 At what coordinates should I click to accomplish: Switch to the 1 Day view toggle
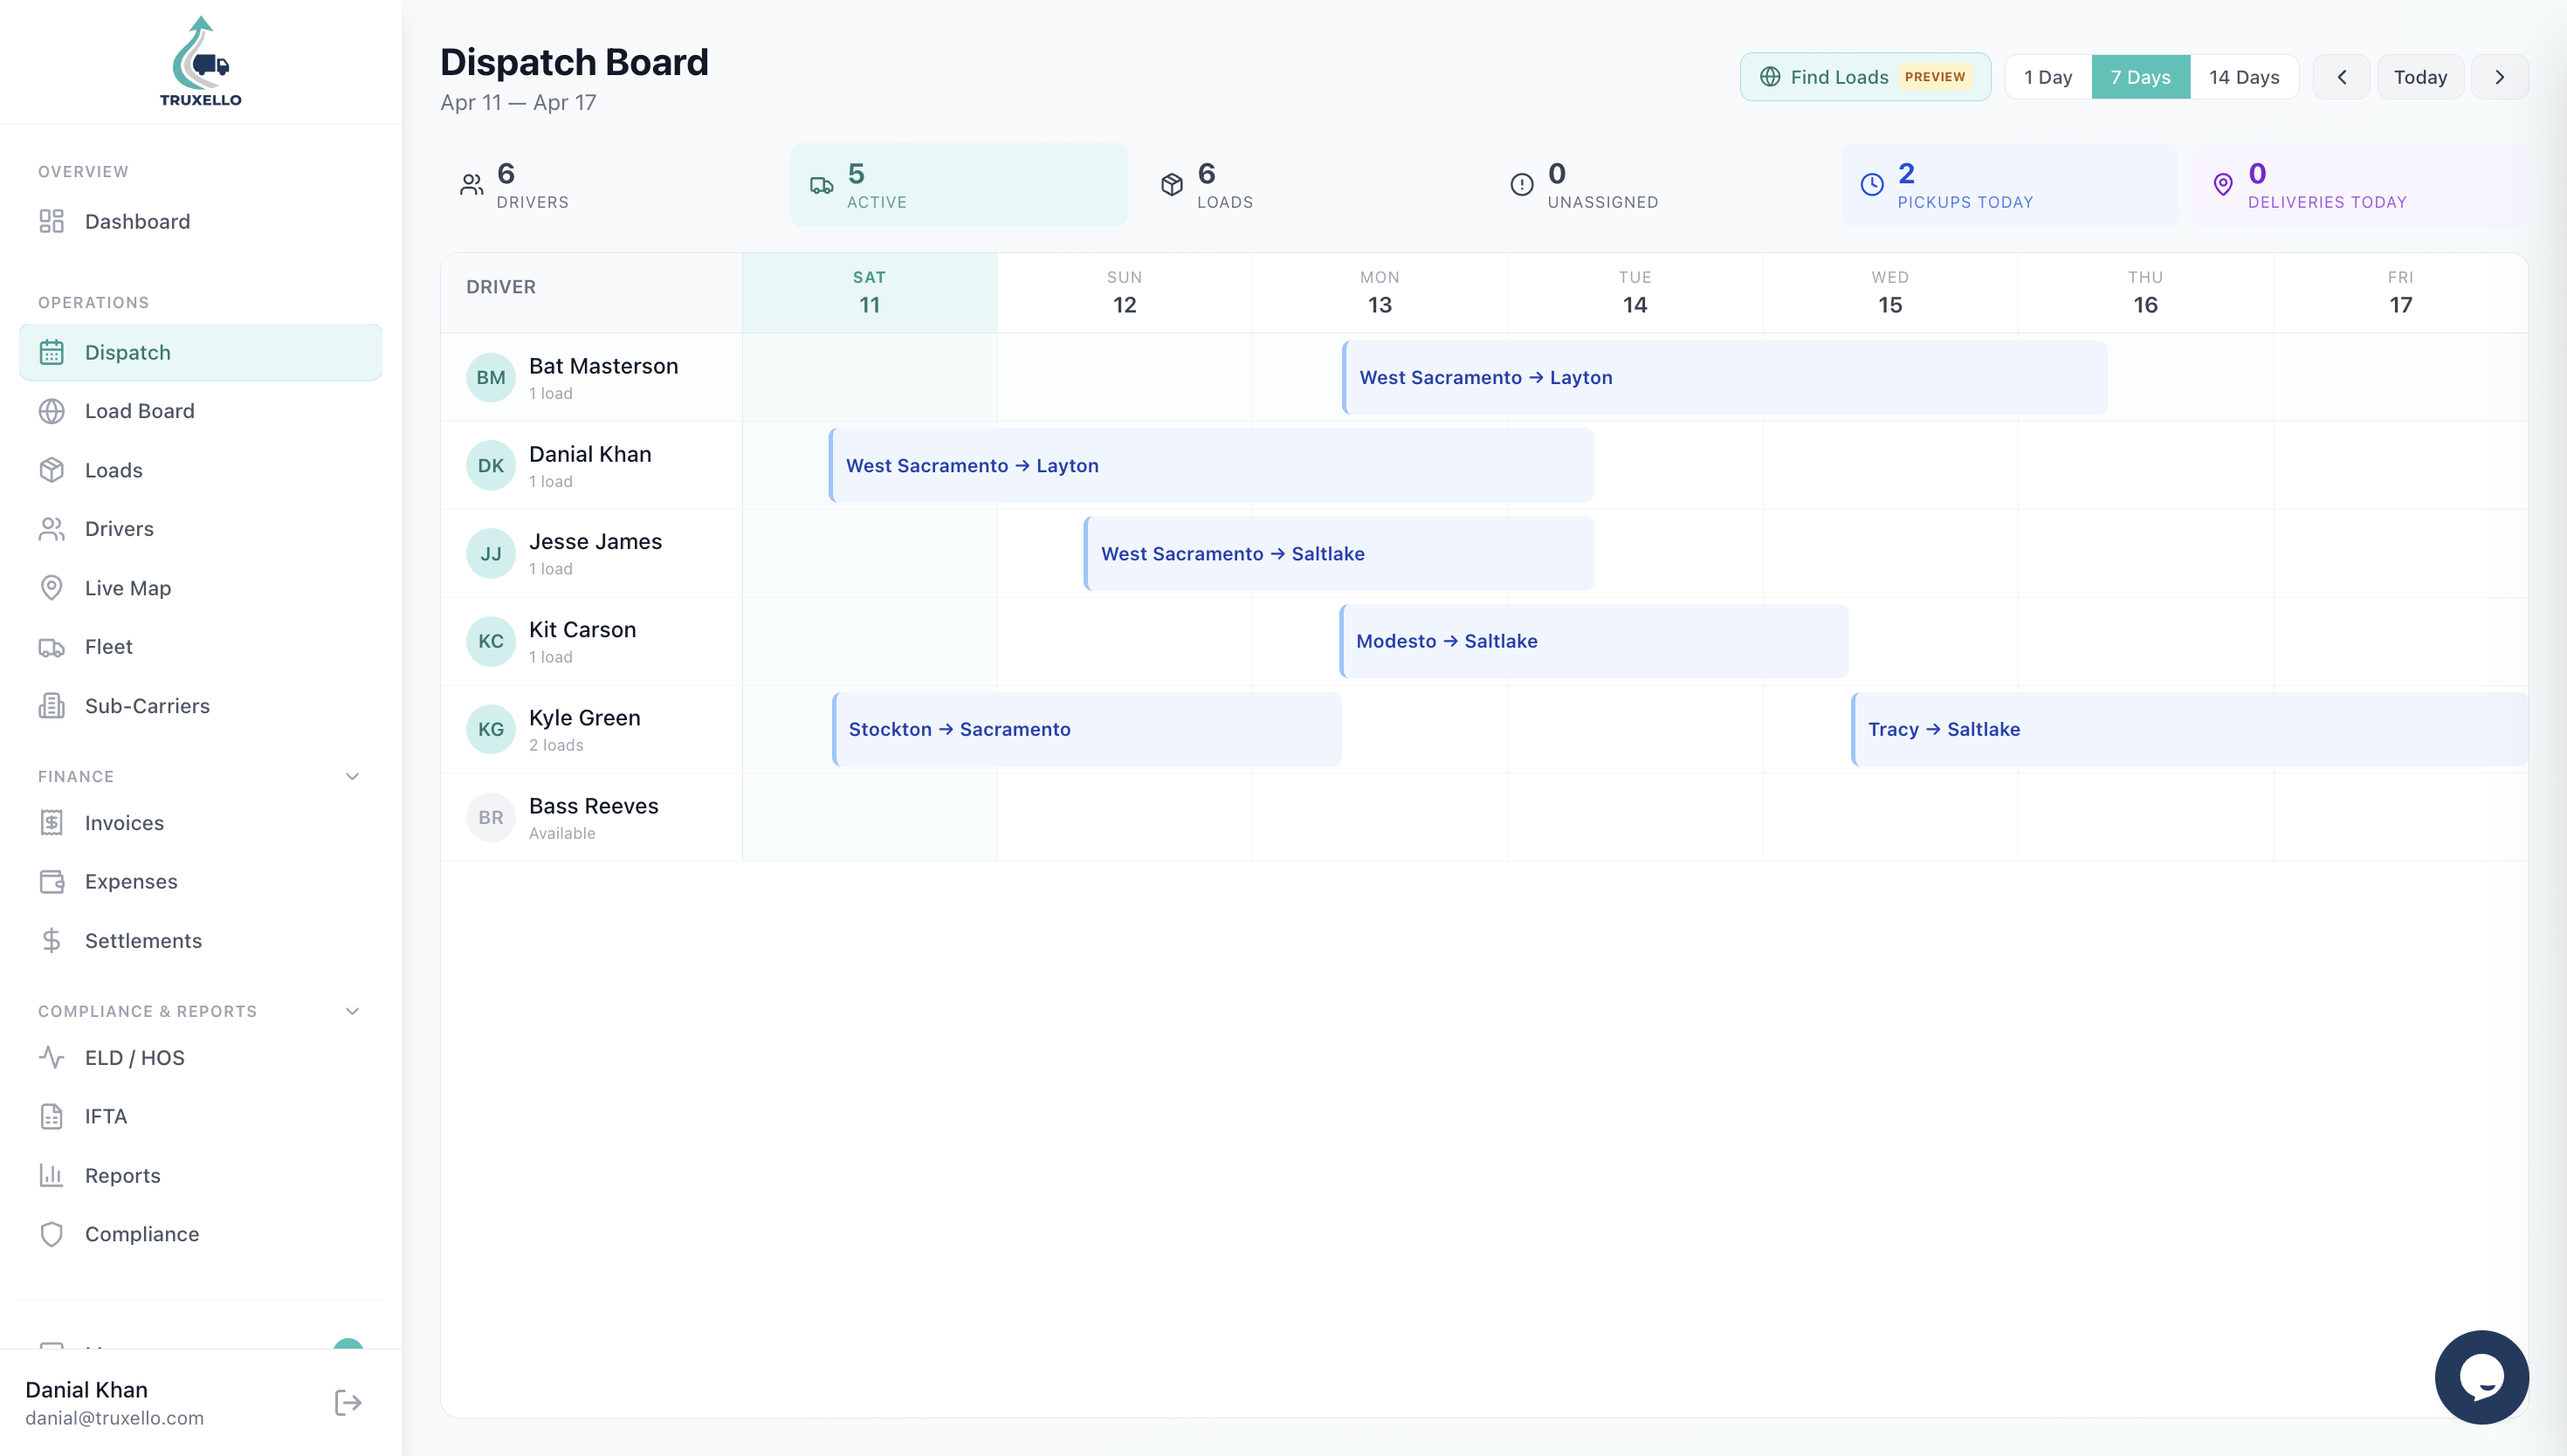pyautogui.click(x=2048, y=76)
